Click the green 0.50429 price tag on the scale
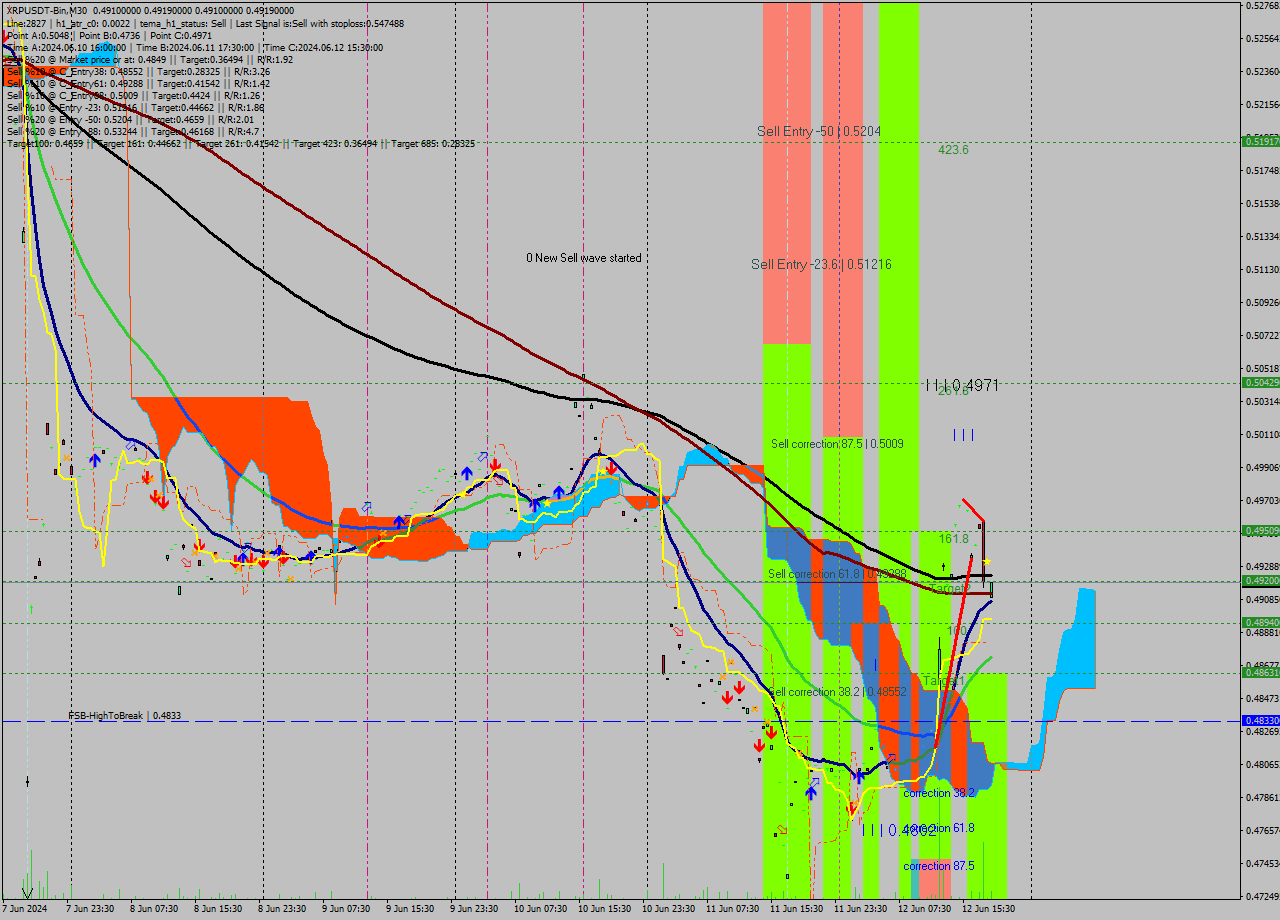Screen dimensions: 1280x920 1258,381
